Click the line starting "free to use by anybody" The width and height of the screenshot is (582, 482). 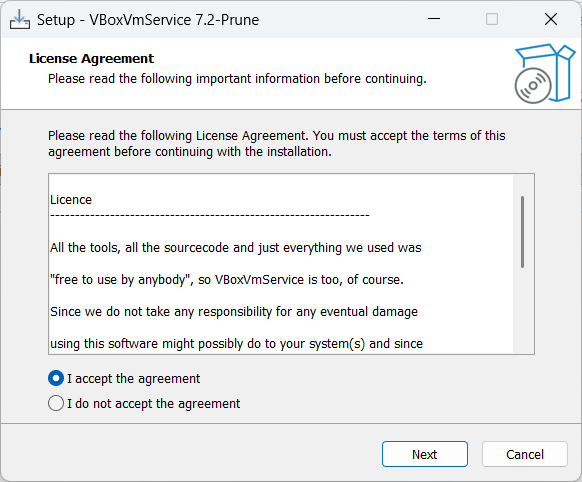point(227,279)
